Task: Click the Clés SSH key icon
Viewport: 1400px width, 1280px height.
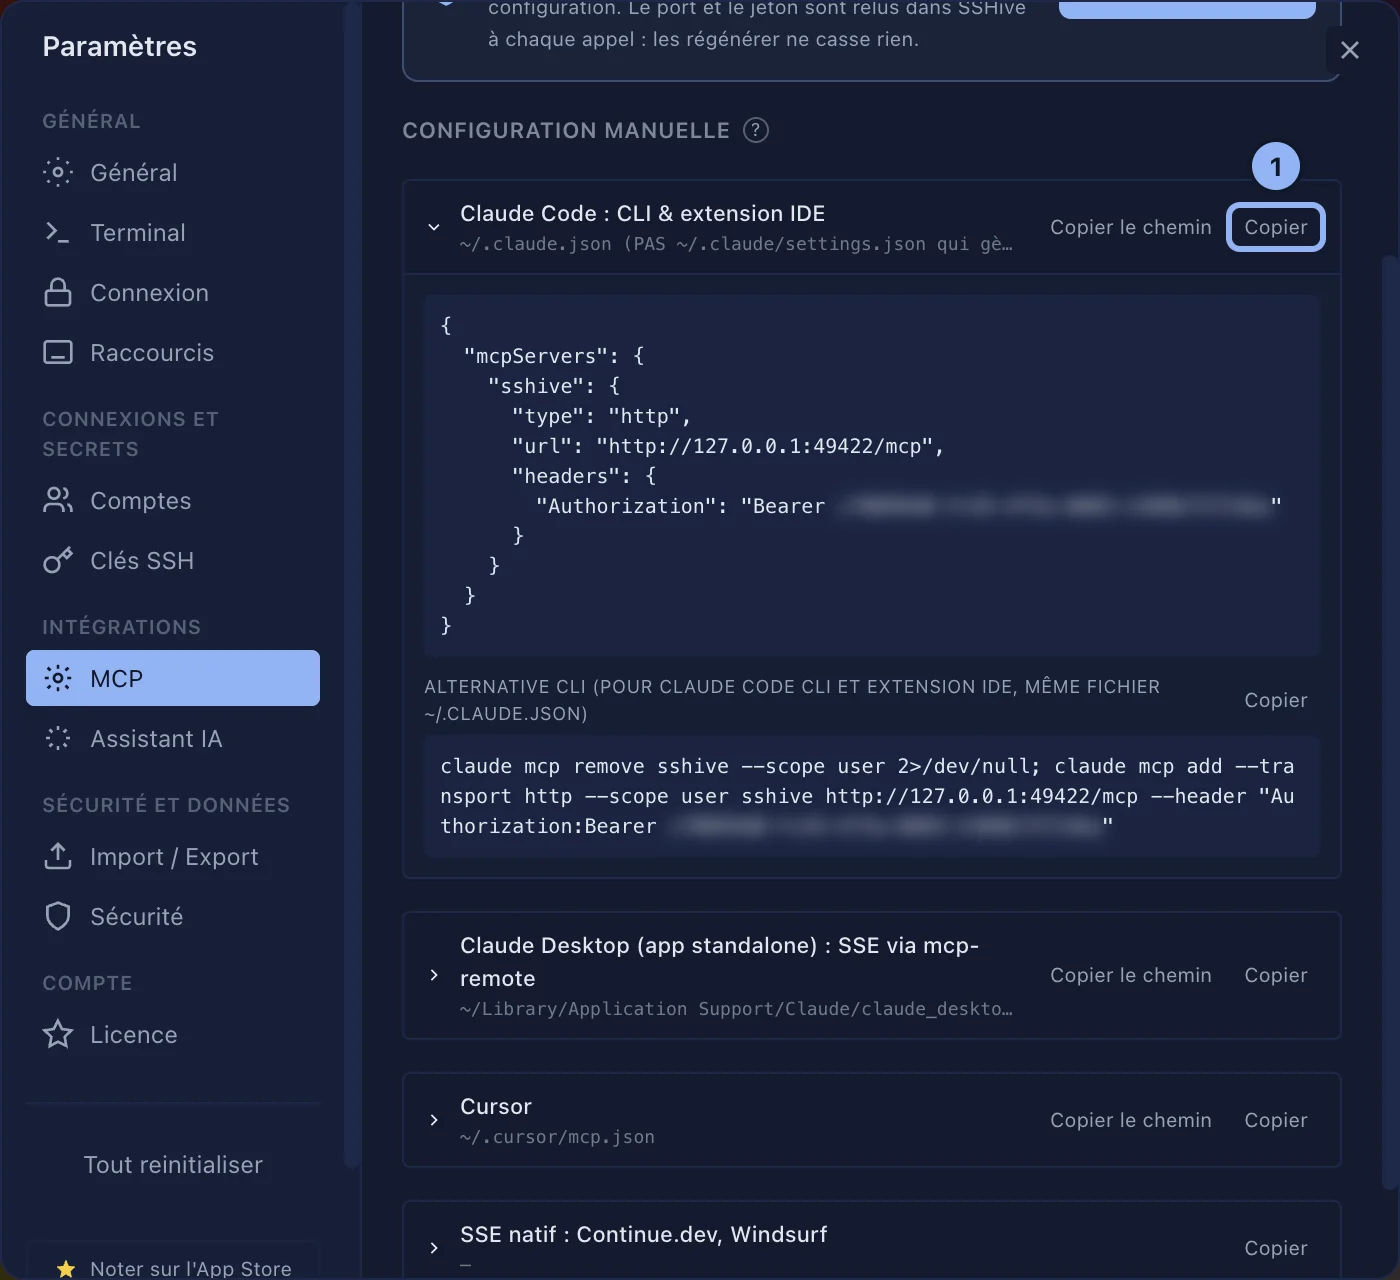Action: pos(58,561)
